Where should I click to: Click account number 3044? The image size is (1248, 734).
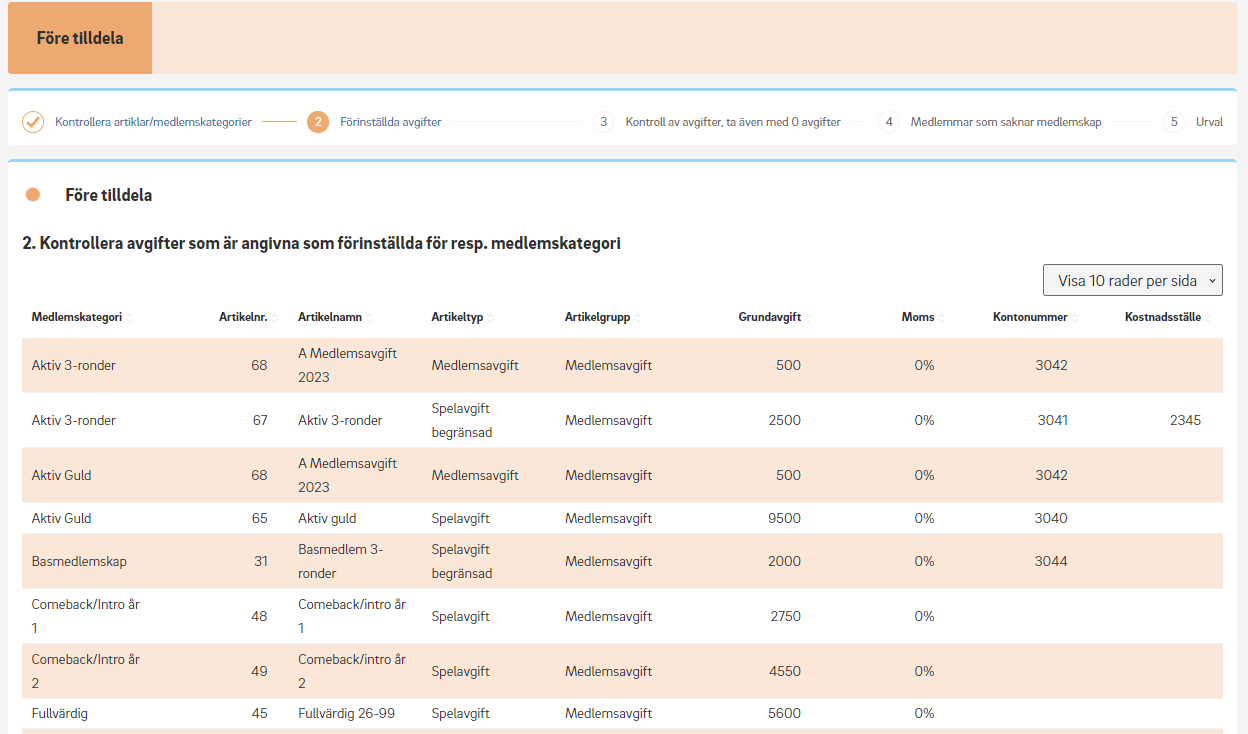click(1052, 561)
